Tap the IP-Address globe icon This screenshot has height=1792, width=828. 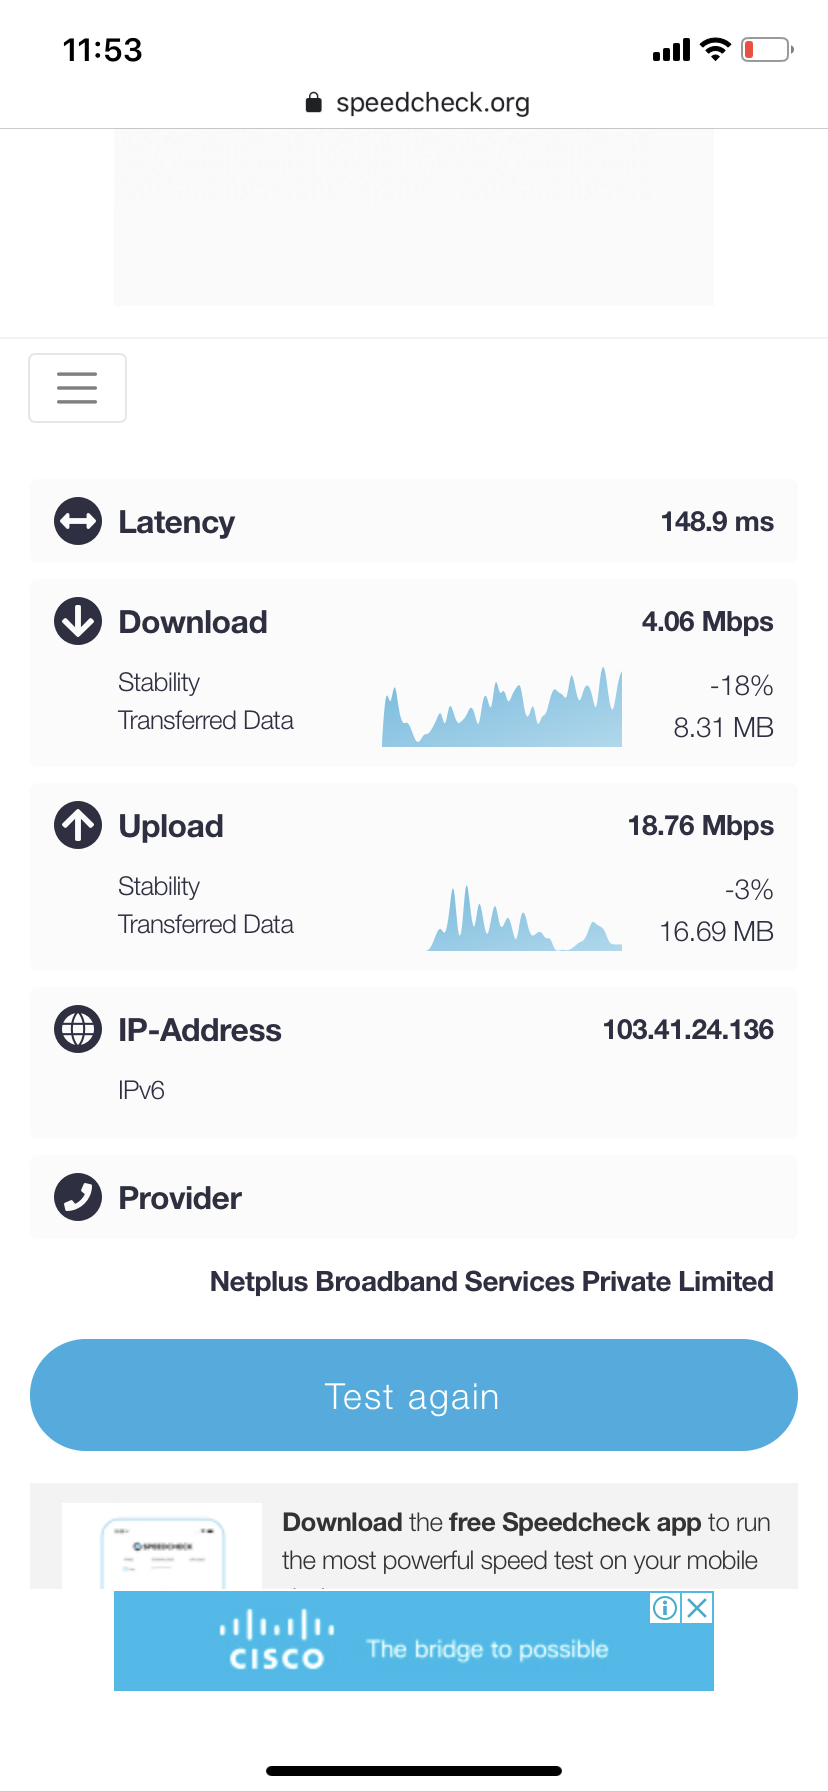tap(78, 1029)
